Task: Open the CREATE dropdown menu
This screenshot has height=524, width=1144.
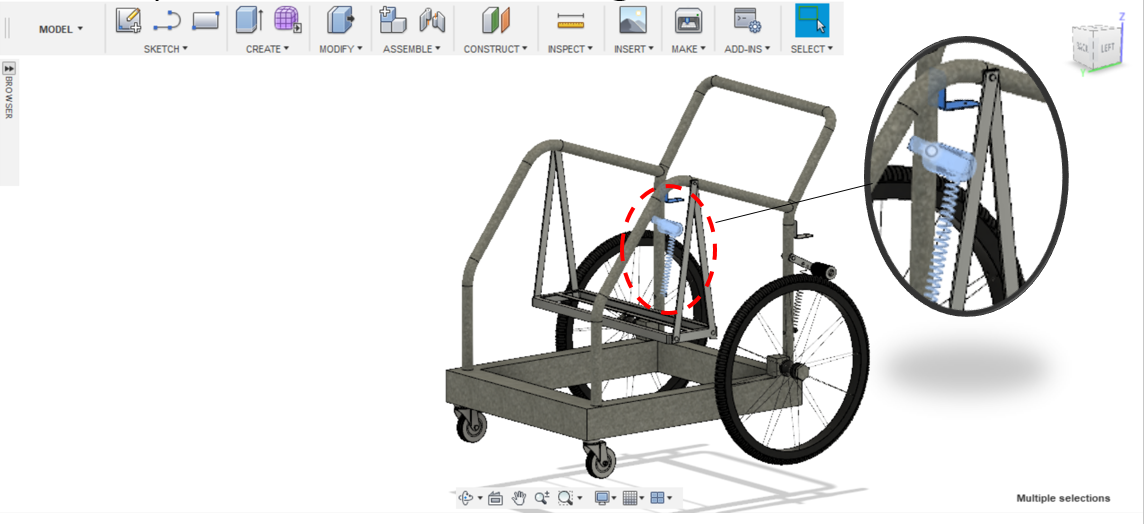Action: (267, 49)
